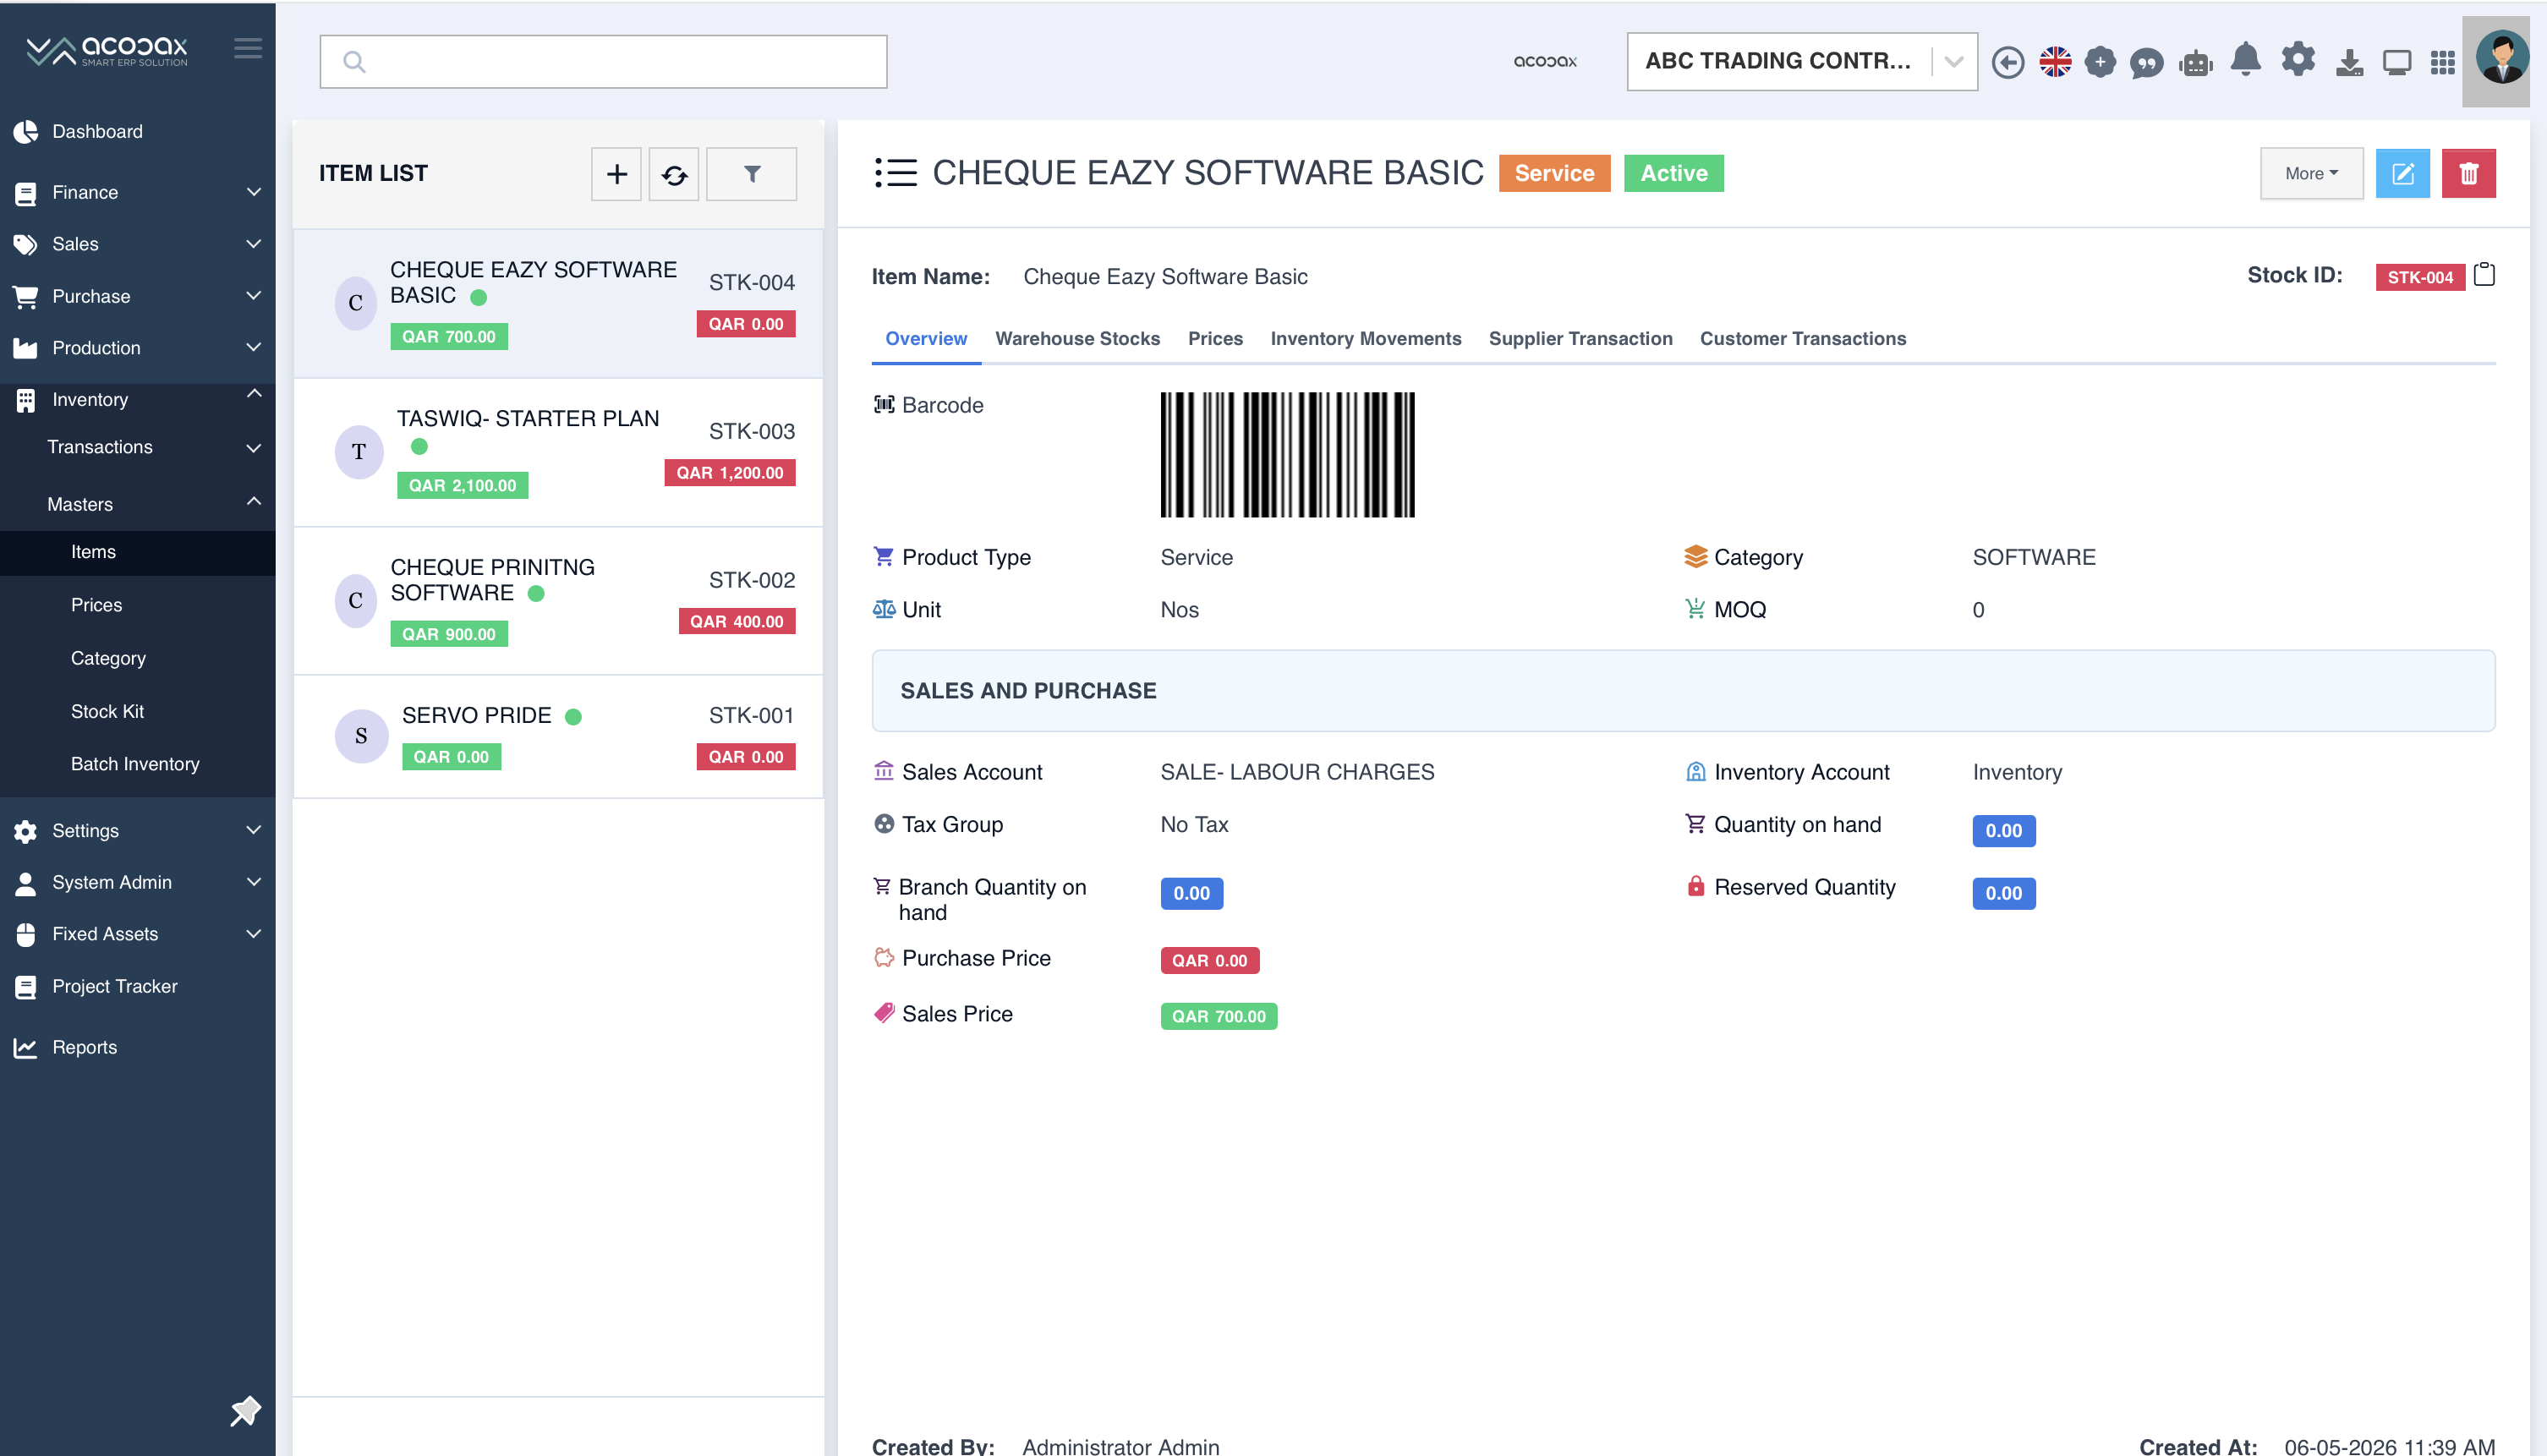Screen dimensions: 2547x1456
Task: Refresh the item list
Action: [674, 174]
